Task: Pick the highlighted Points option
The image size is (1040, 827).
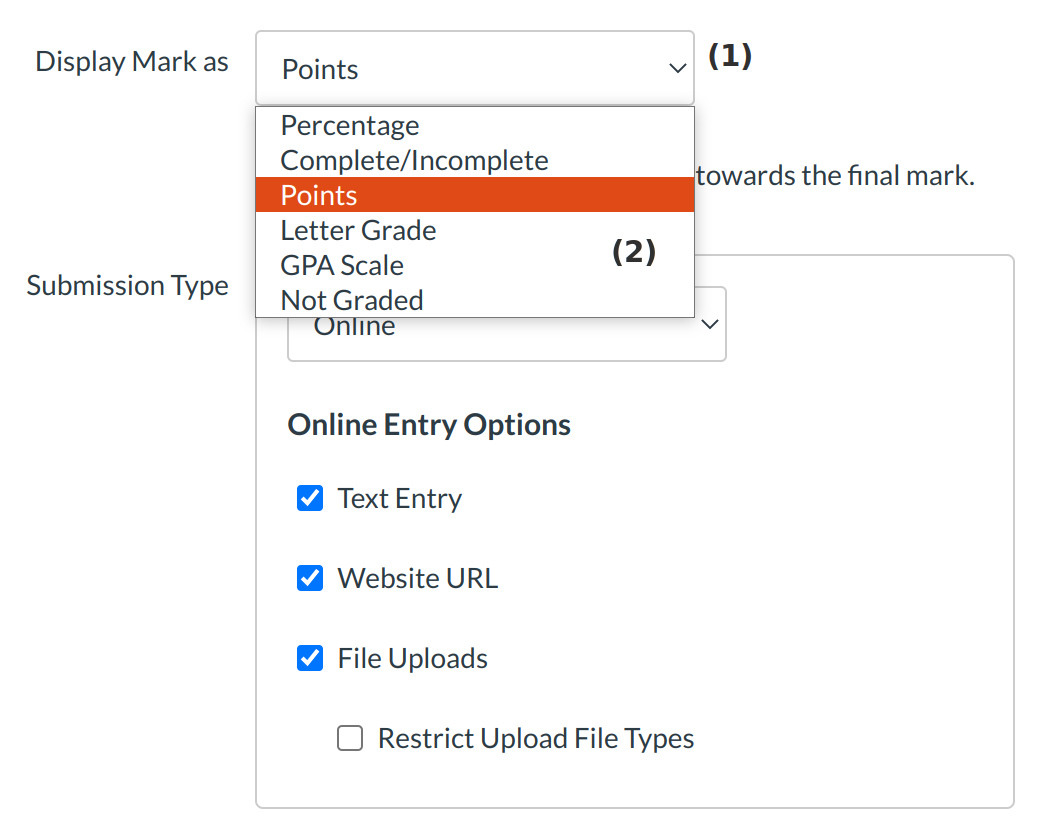Action: click(320, 195)
